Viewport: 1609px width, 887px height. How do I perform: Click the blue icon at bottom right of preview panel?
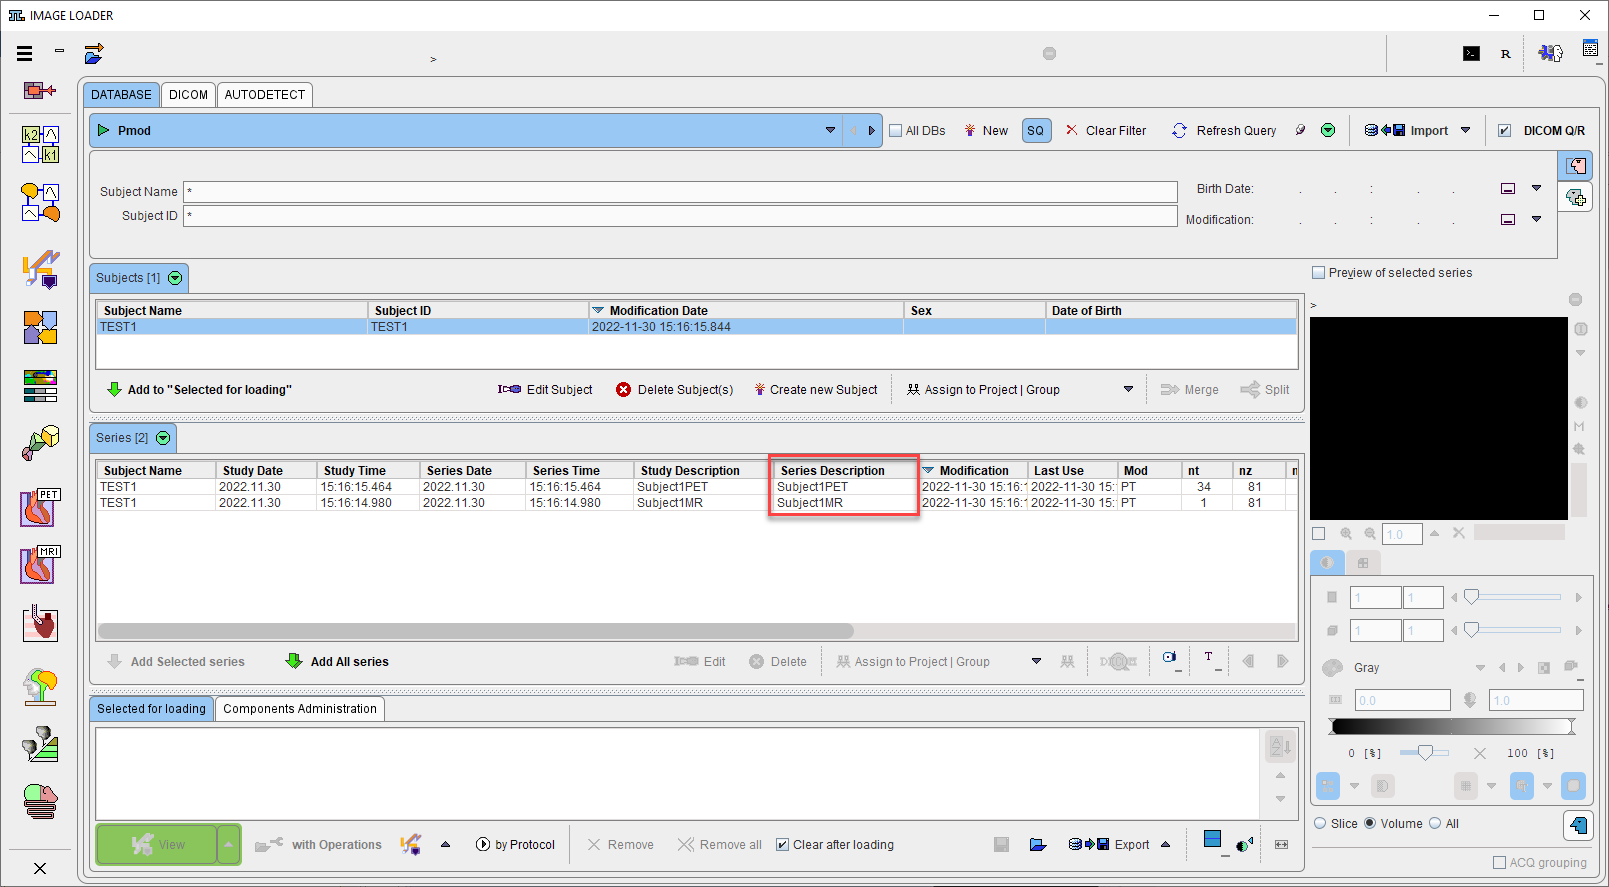click(x=1578, y=825)
